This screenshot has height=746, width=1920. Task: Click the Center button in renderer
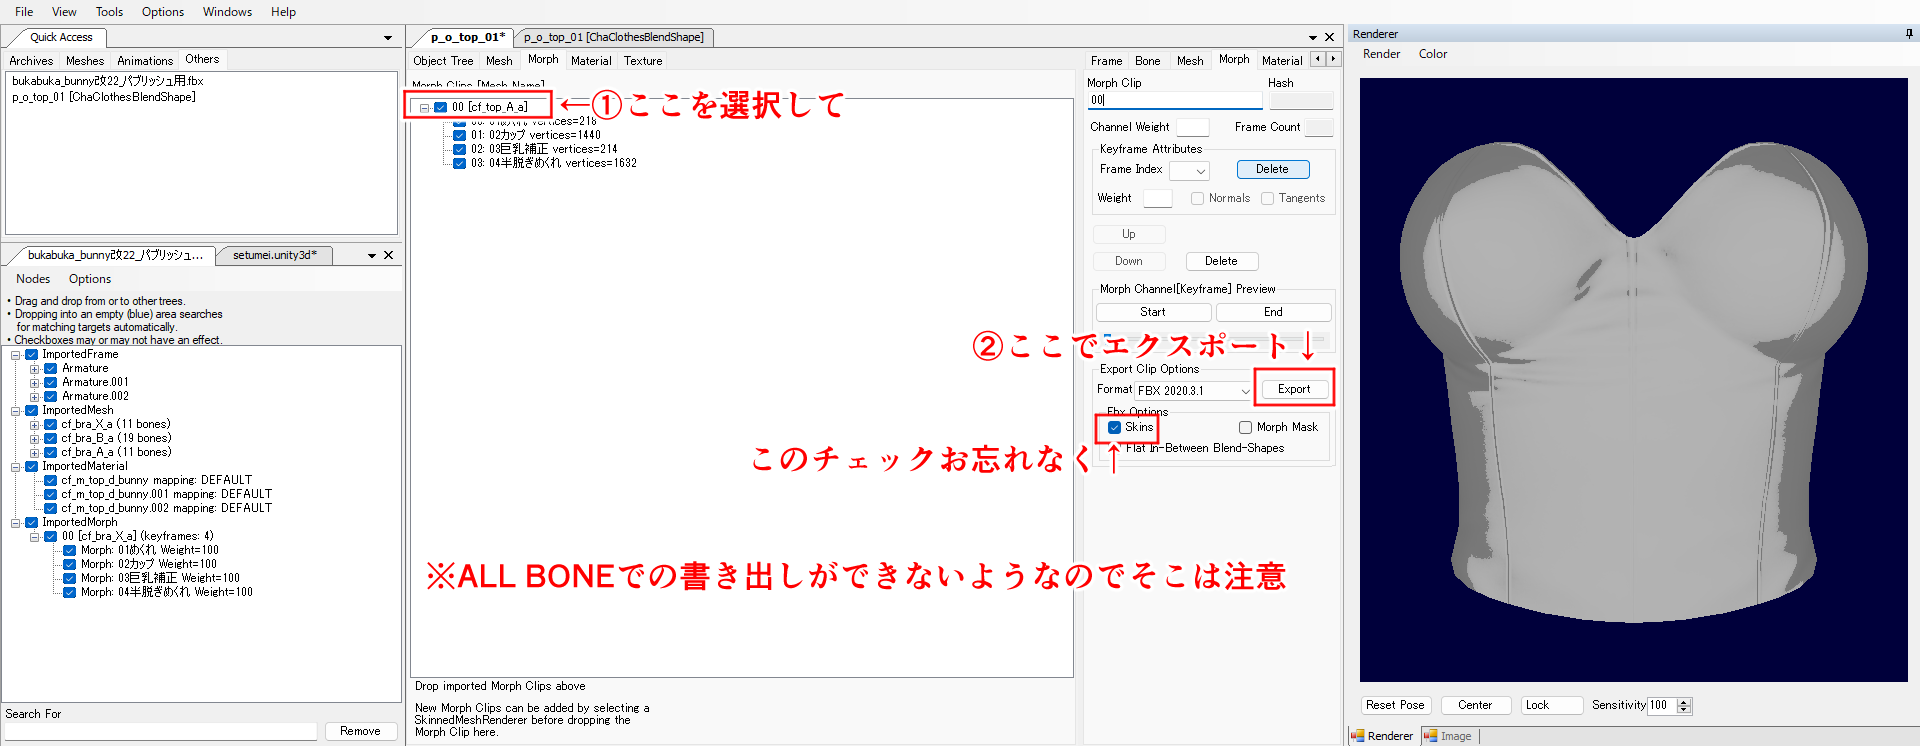1475,705
